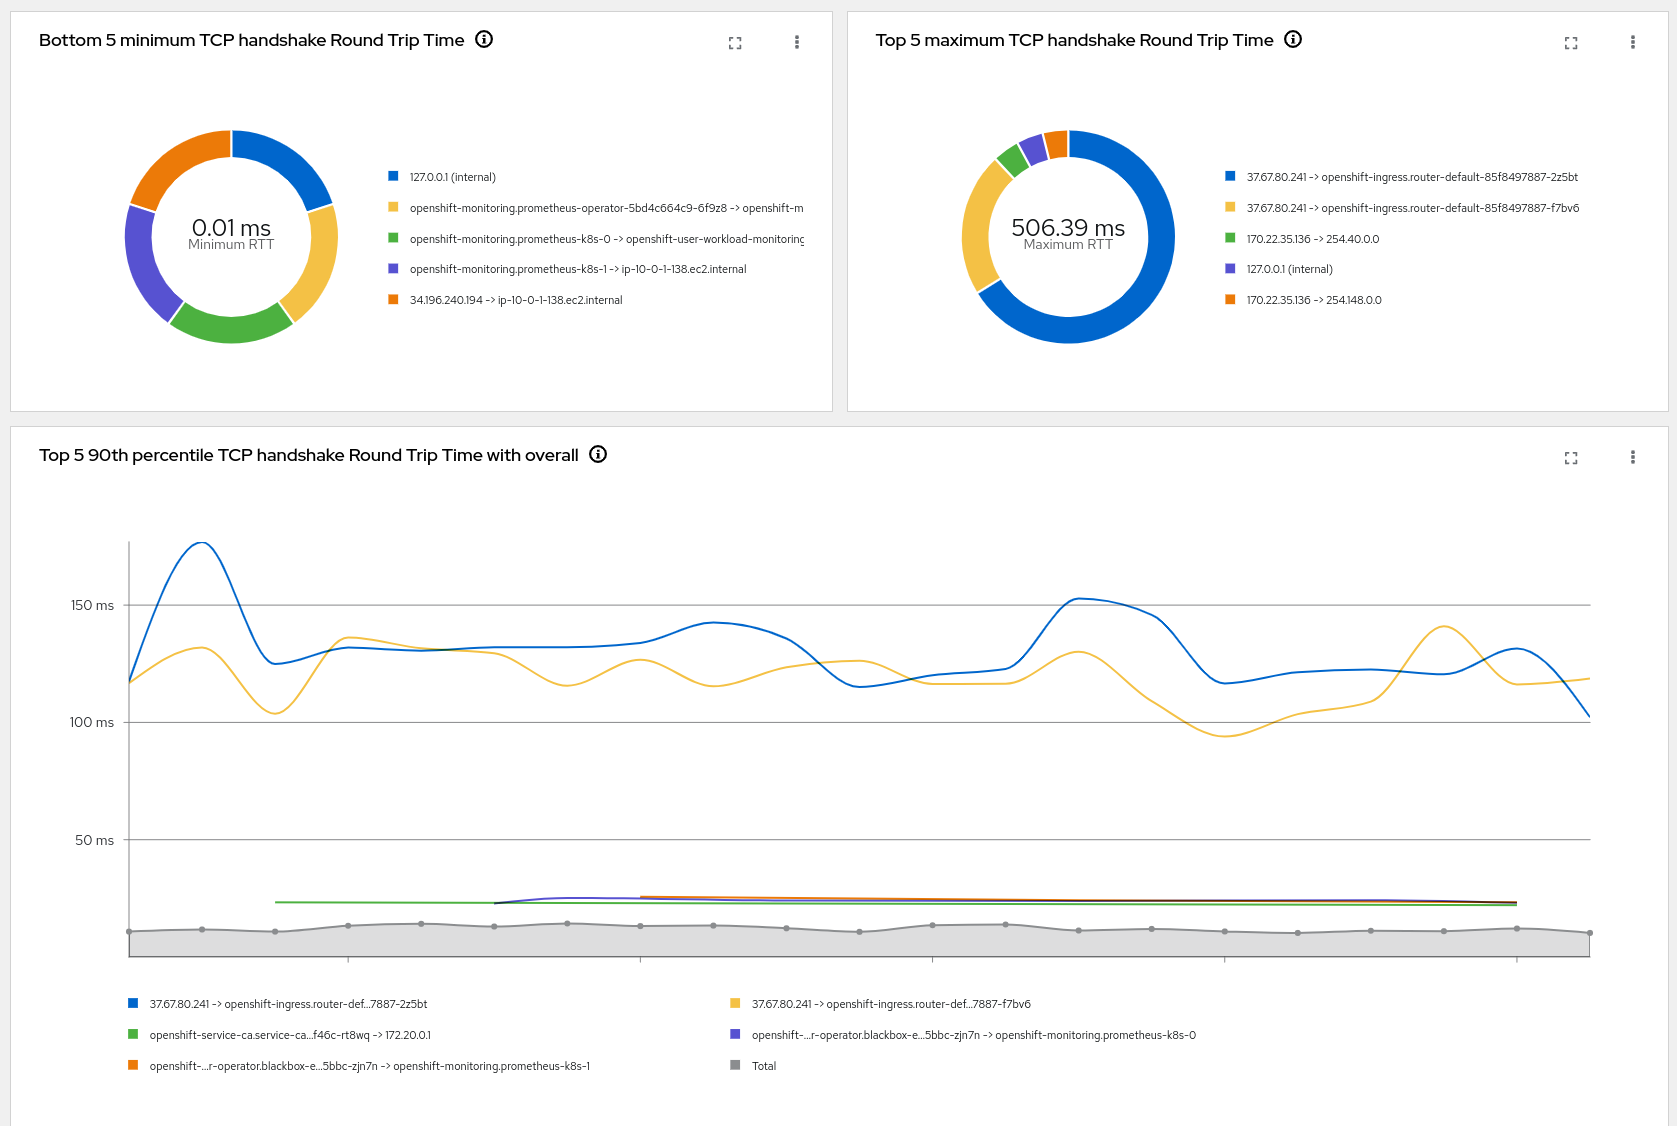
Task: Select 'Total' label in line chart legend
Action: coord(764,1066)
